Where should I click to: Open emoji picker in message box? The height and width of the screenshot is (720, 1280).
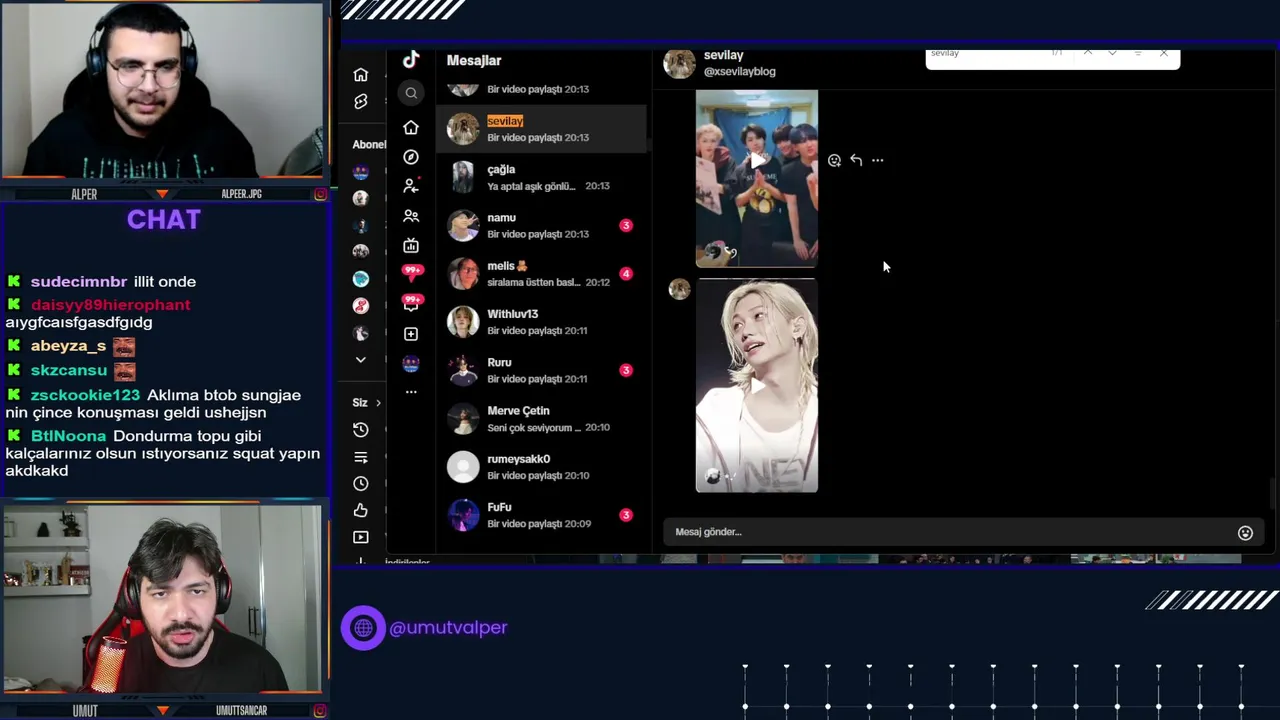click(x=1245, y=533)
